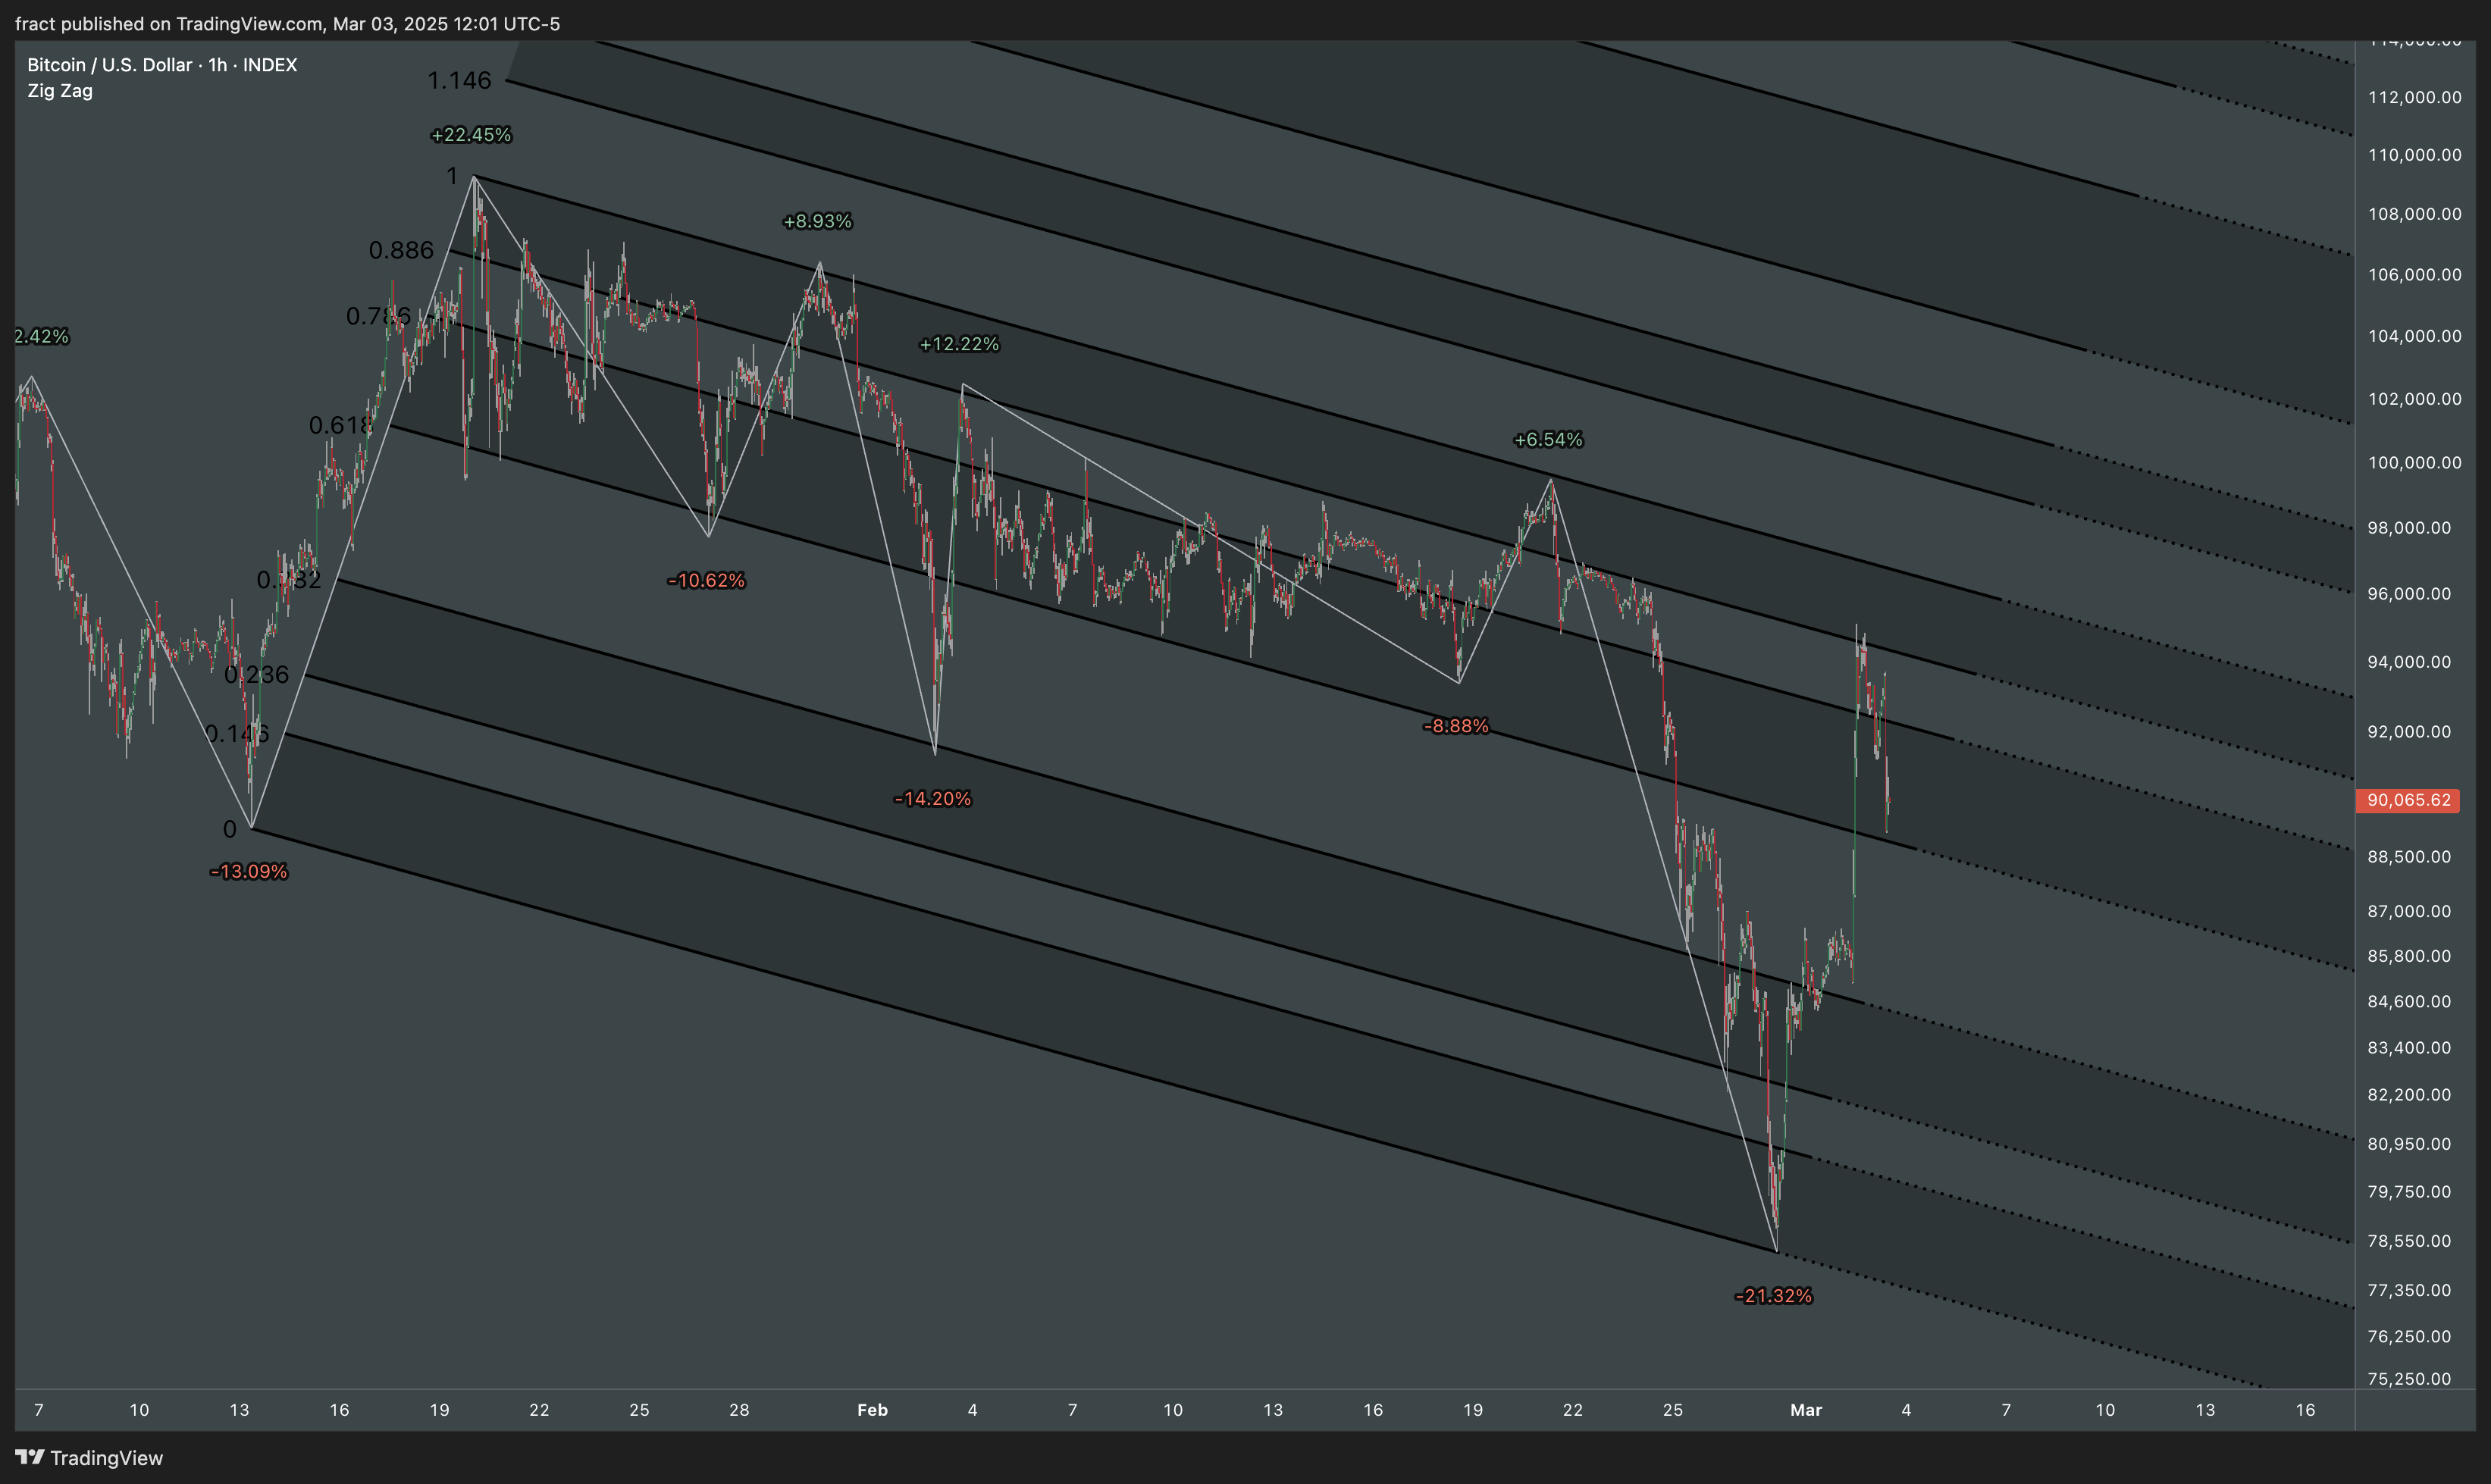Image resolution: width=2491 pixels, height=1484 pixels.
Task: Click the 0.886 Fibonacci level label
Action: point(401,250)
